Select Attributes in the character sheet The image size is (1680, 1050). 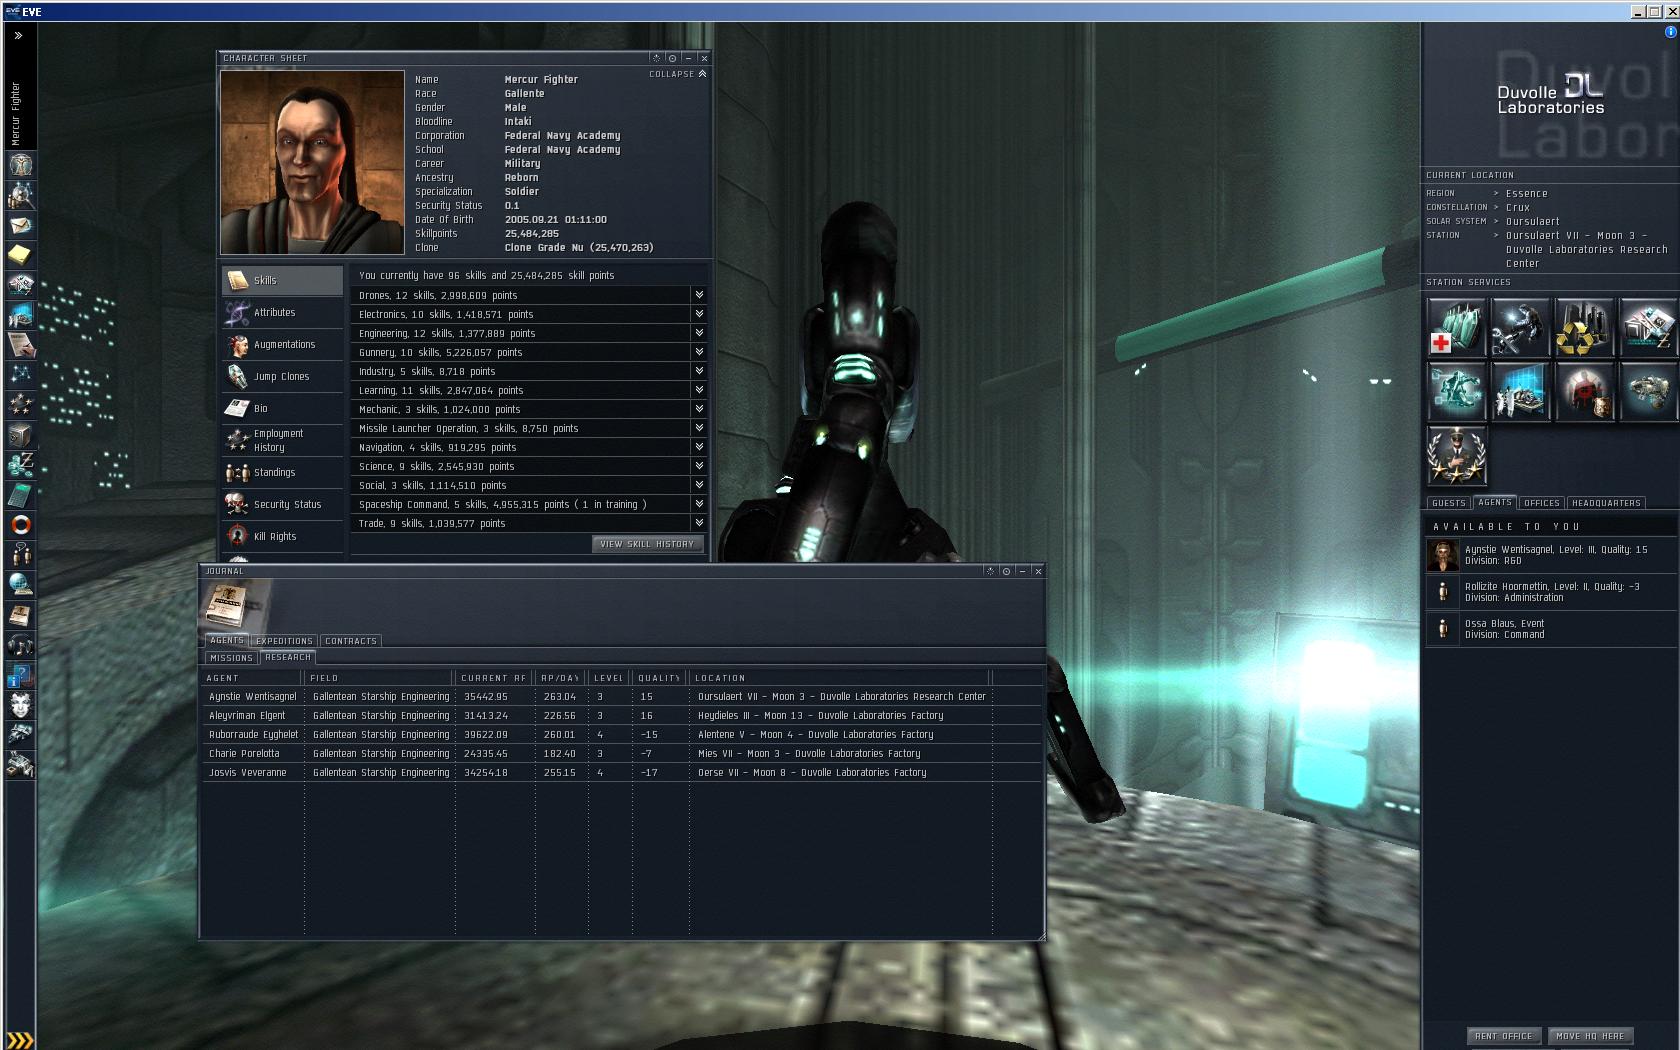[282, 313]
